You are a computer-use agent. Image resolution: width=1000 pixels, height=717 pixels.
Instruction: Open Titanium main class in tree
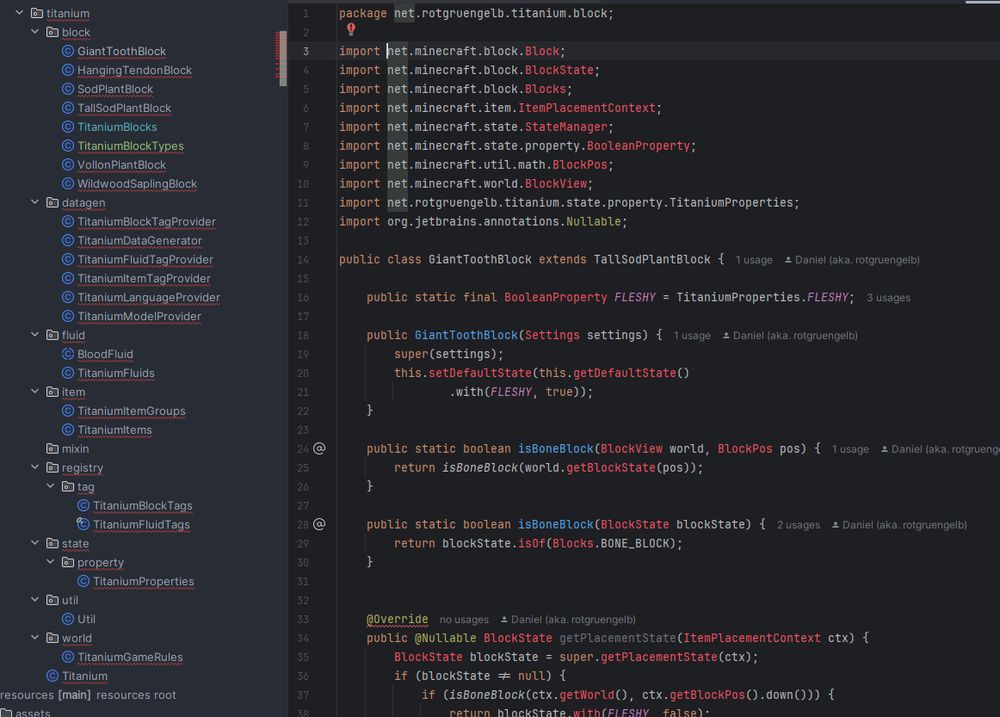click(x=85, y=676)
